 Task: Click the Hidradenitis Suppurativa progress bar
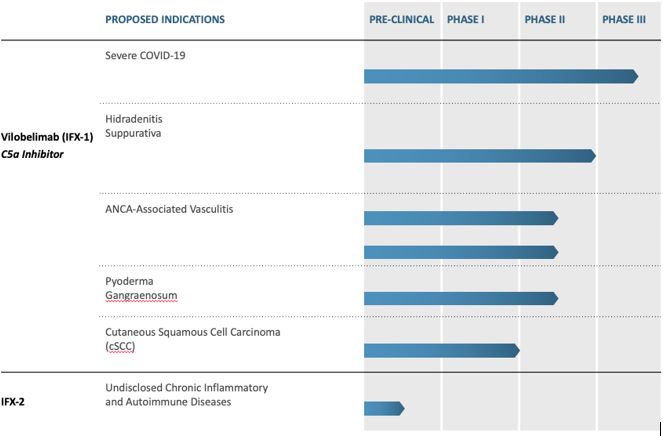pos(479,155)
